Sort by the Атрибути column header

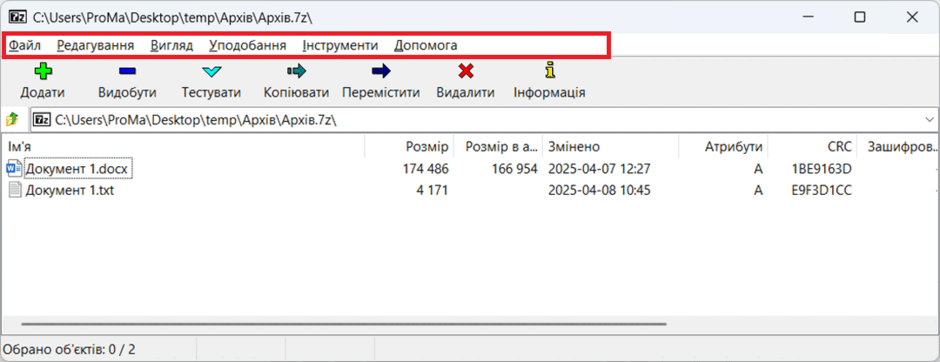click(724, 147)
